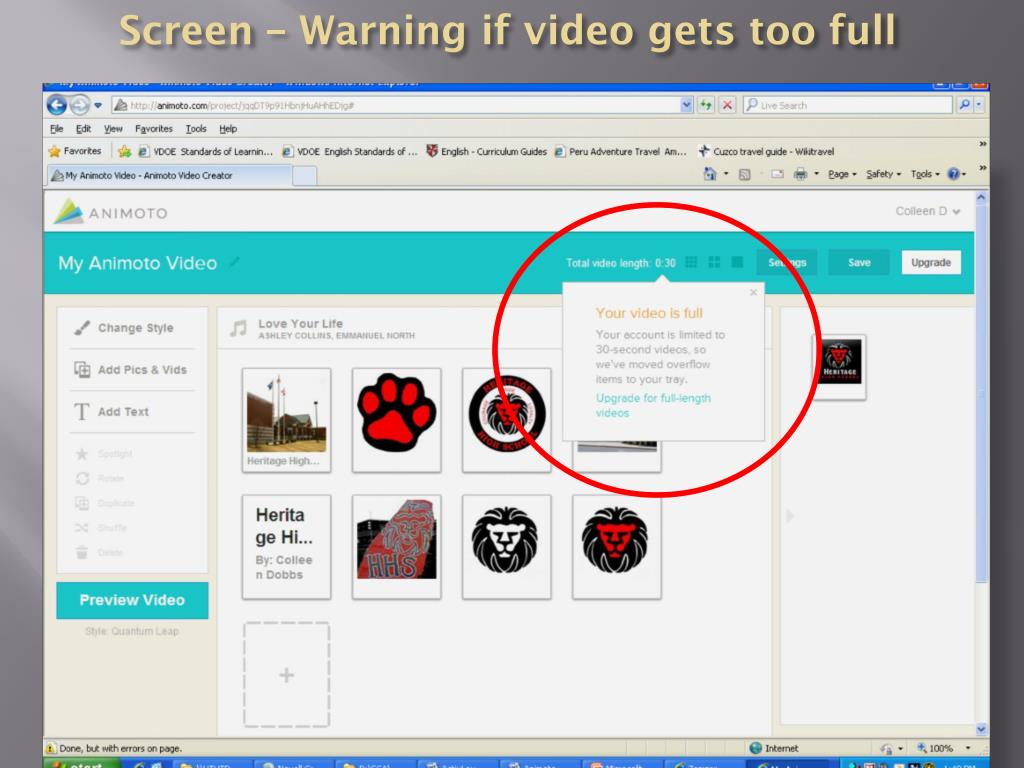Click the Animoto logo
1024x768 pixels.
pos(110,212)
